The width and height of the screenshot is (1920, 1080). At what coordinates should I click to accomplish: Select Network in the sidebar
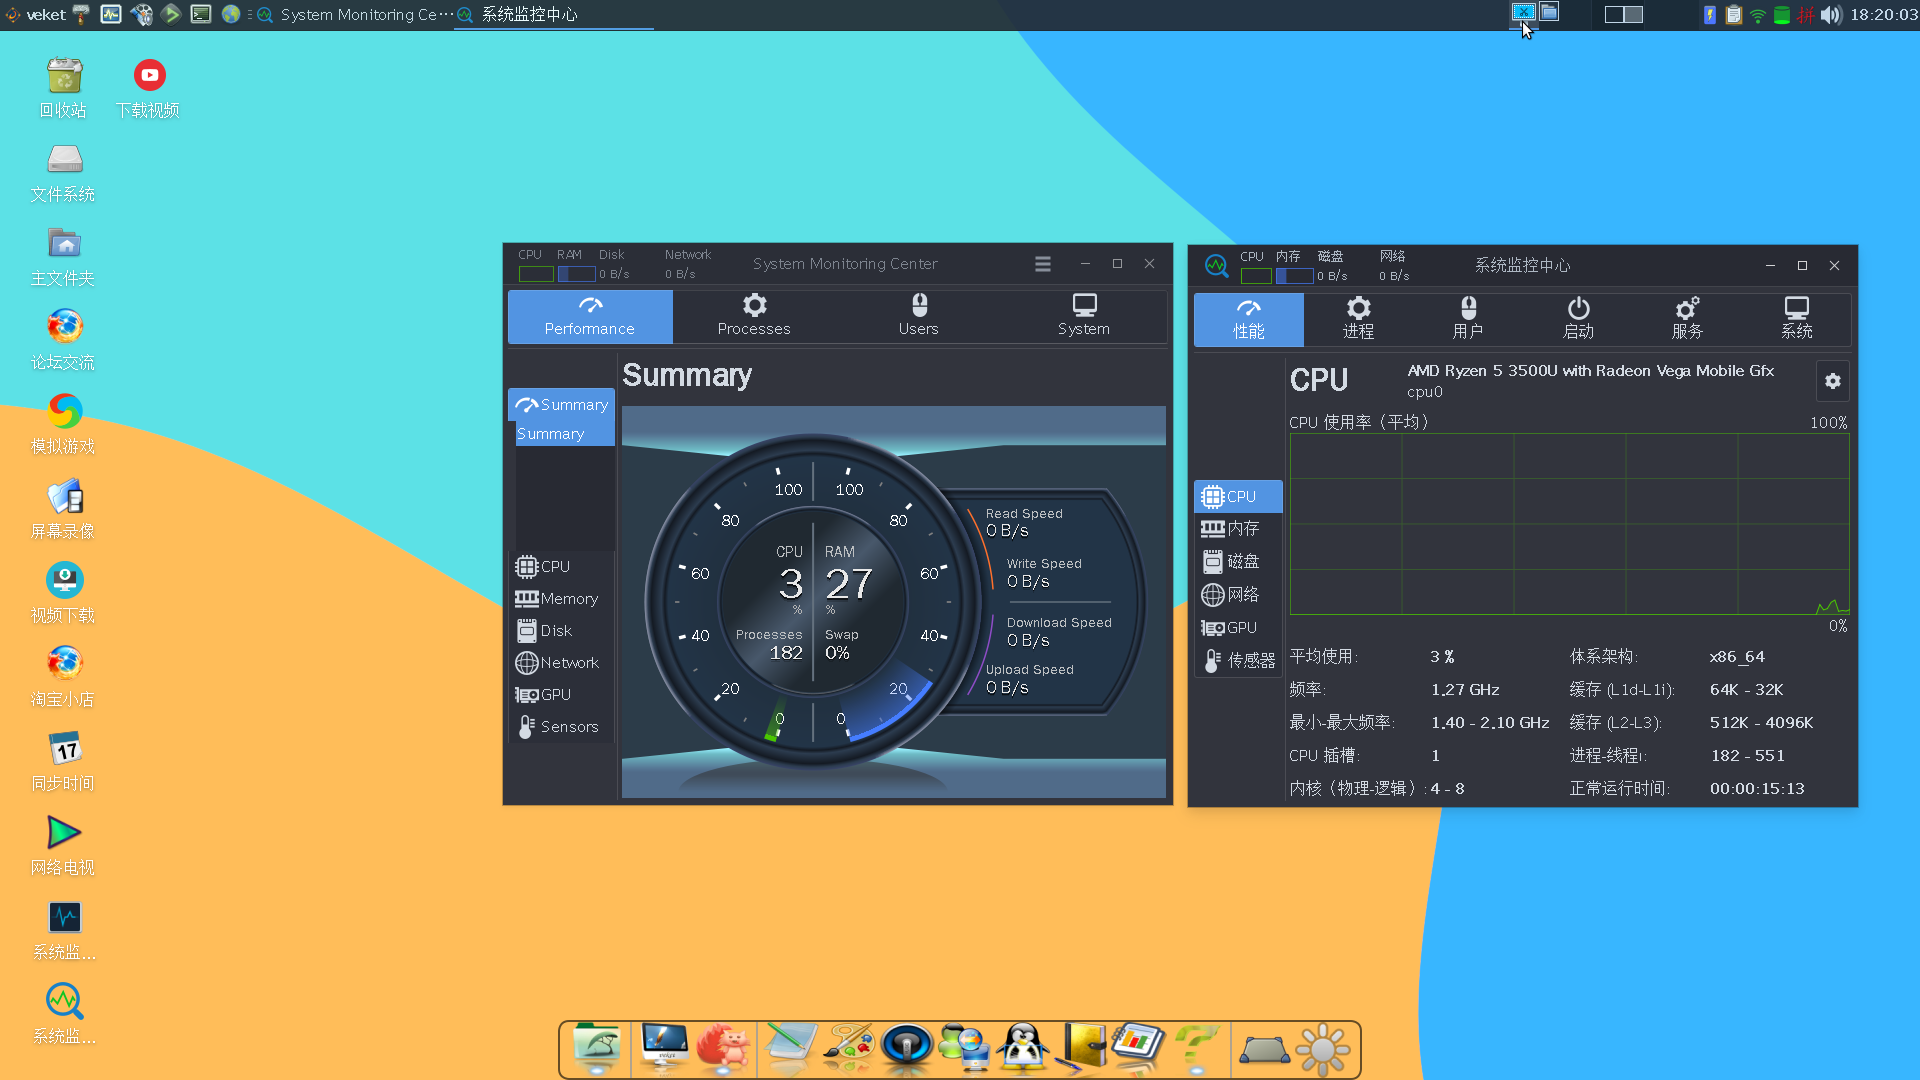[x=568, y=663]
